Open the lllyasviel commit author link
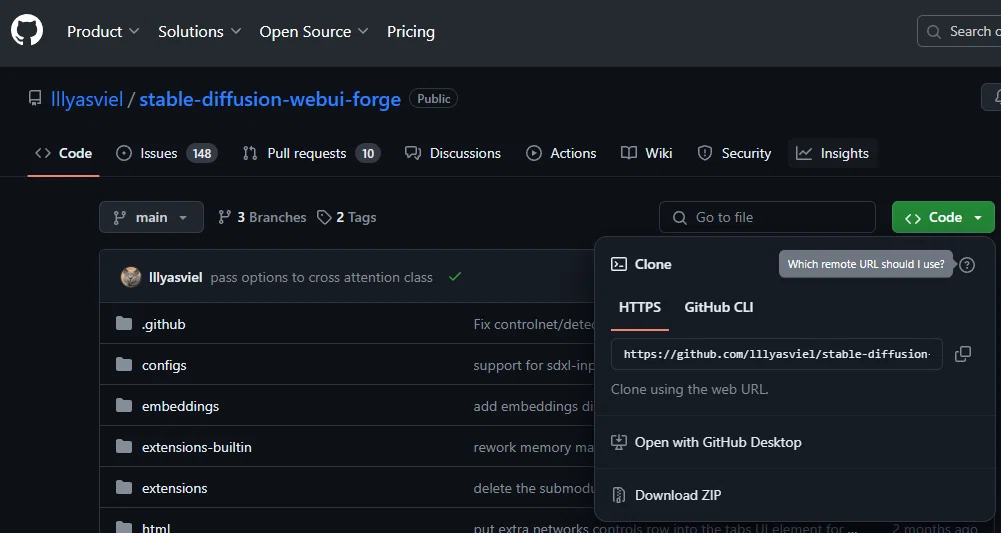1001x533 pixels. coord(176,277)
